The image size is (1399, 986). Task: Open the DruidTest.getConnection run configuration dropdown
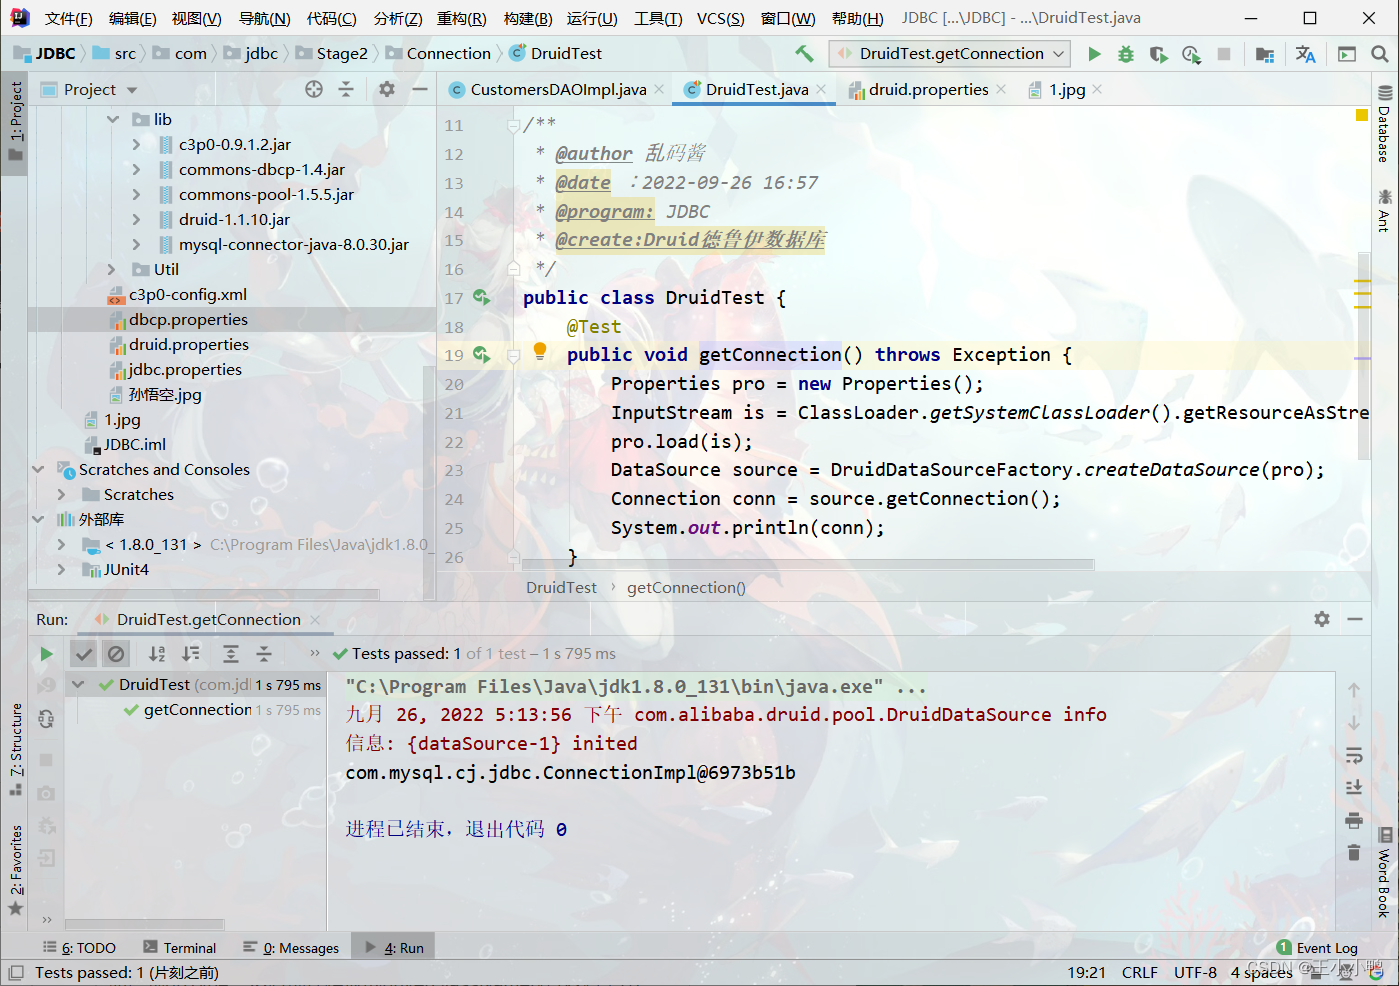[950, 54]
